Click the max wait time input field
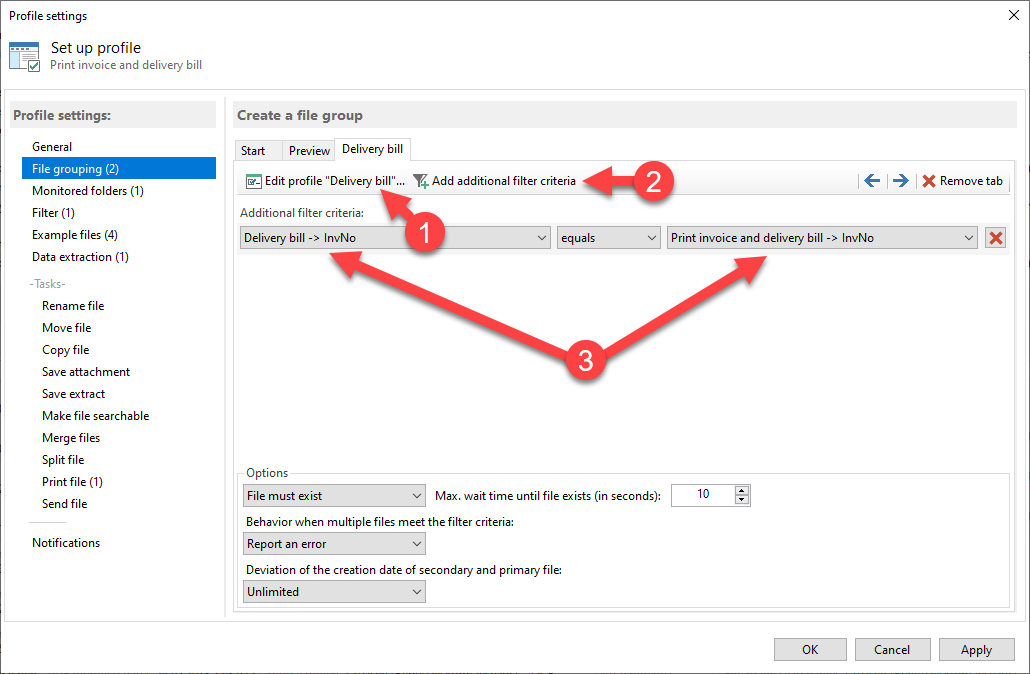Image resolution: width=1030 pixels, height=674 pixels. point(702,495)
